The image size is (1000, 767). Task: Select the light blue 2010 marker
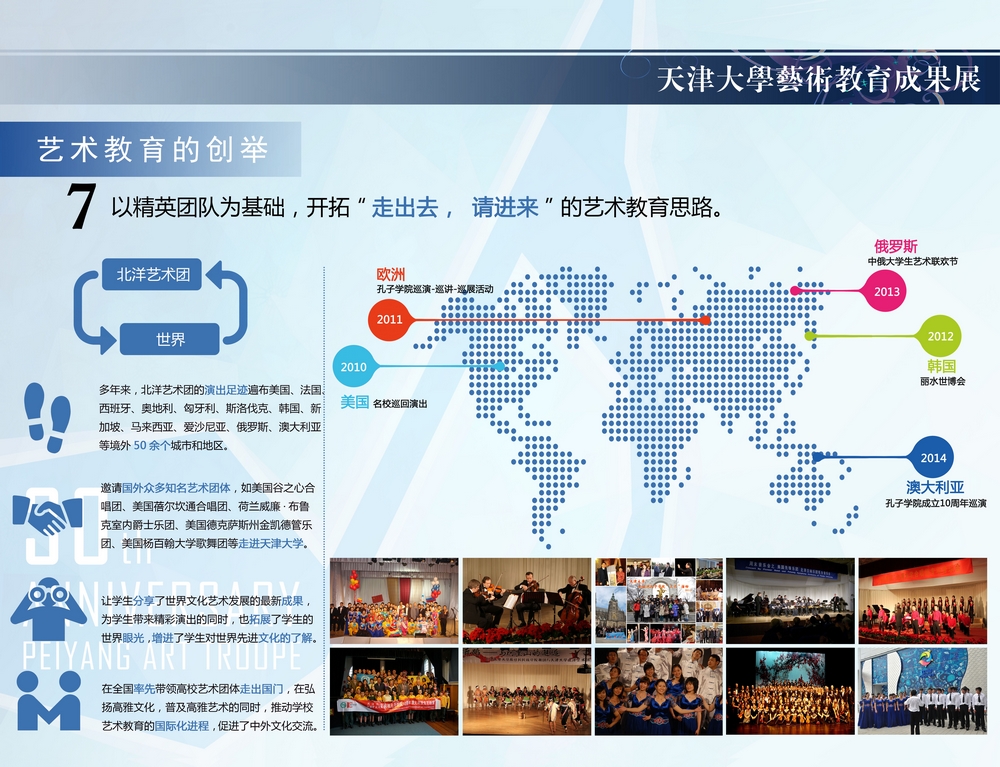[x=353, y=367]
